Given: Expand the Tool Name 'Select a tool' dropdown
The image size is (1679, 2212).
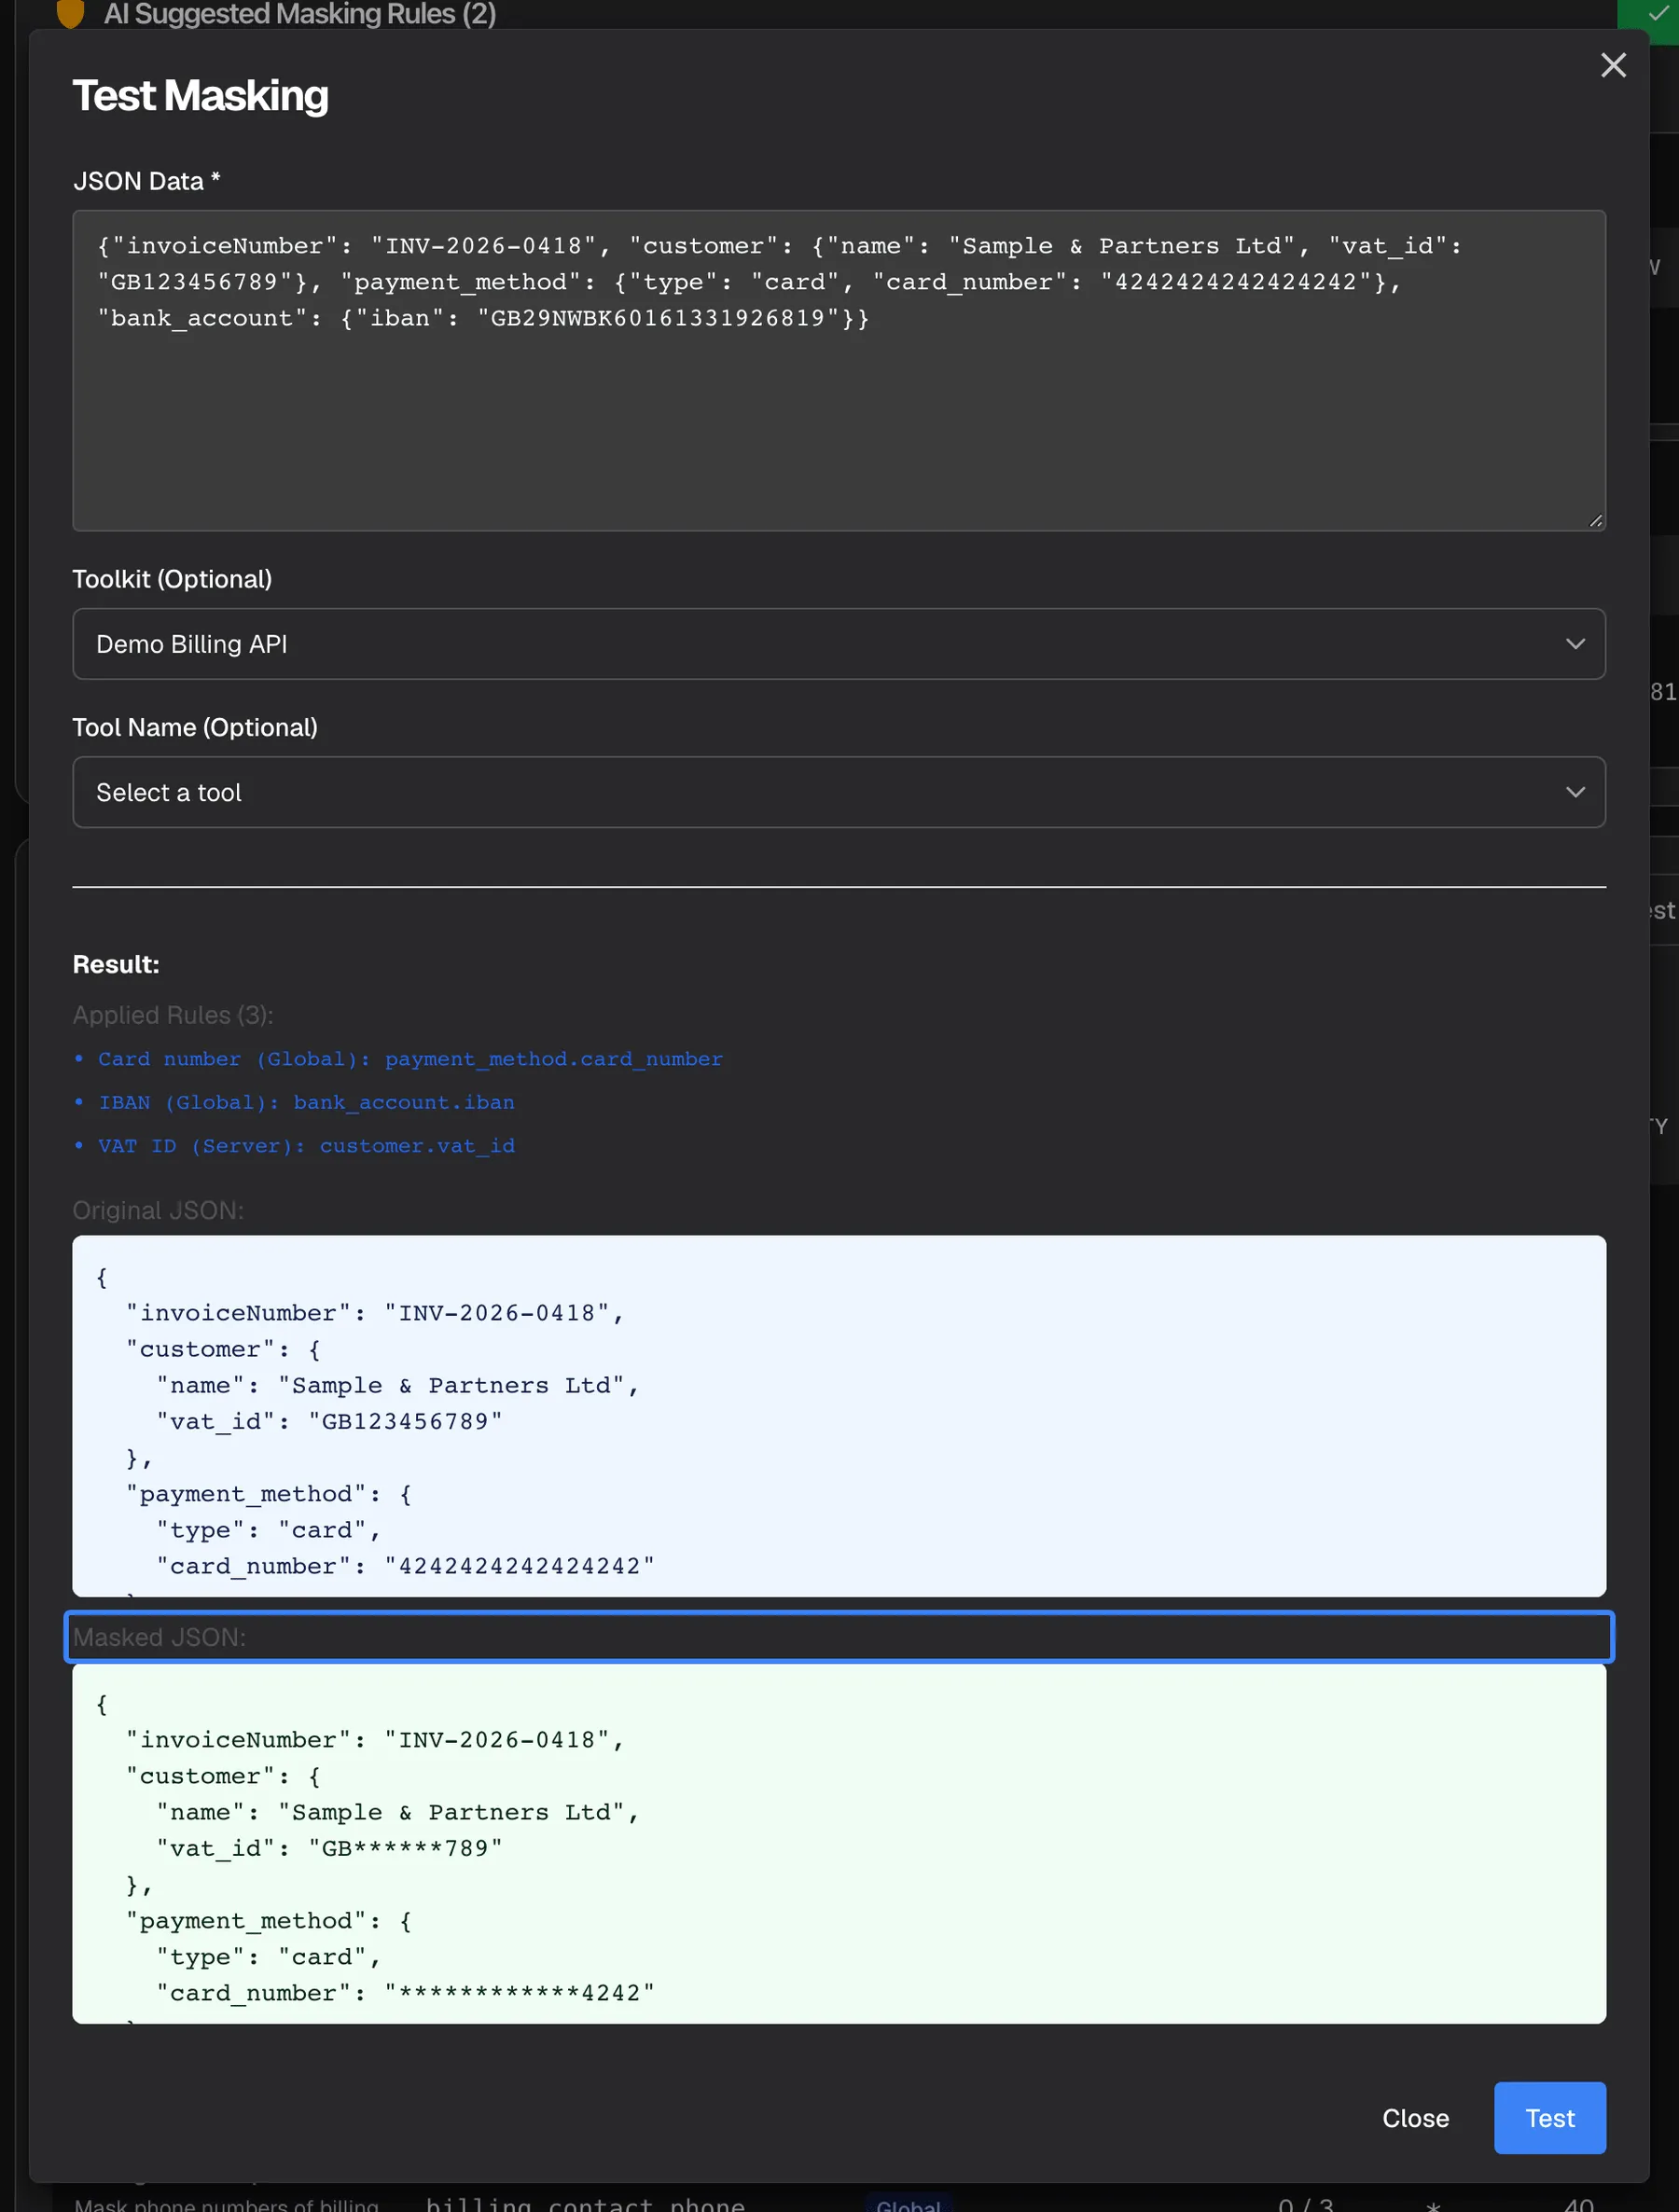Looking at the screenshot, I should click(x=839, y=792).
